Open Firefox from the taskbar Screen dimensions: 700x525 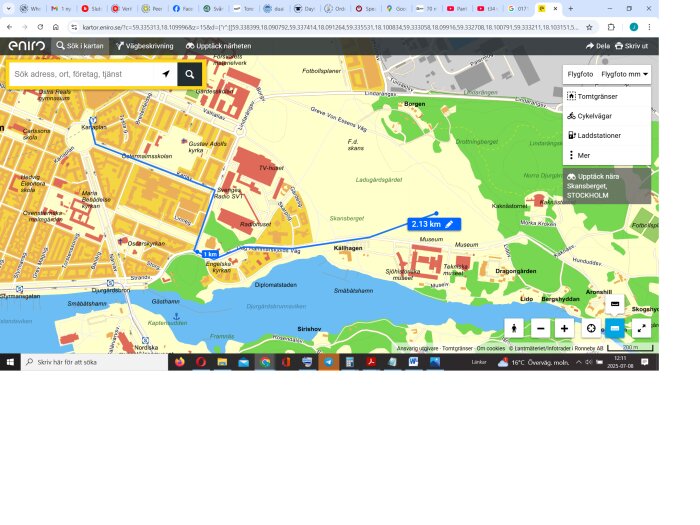tap(179, 362)
